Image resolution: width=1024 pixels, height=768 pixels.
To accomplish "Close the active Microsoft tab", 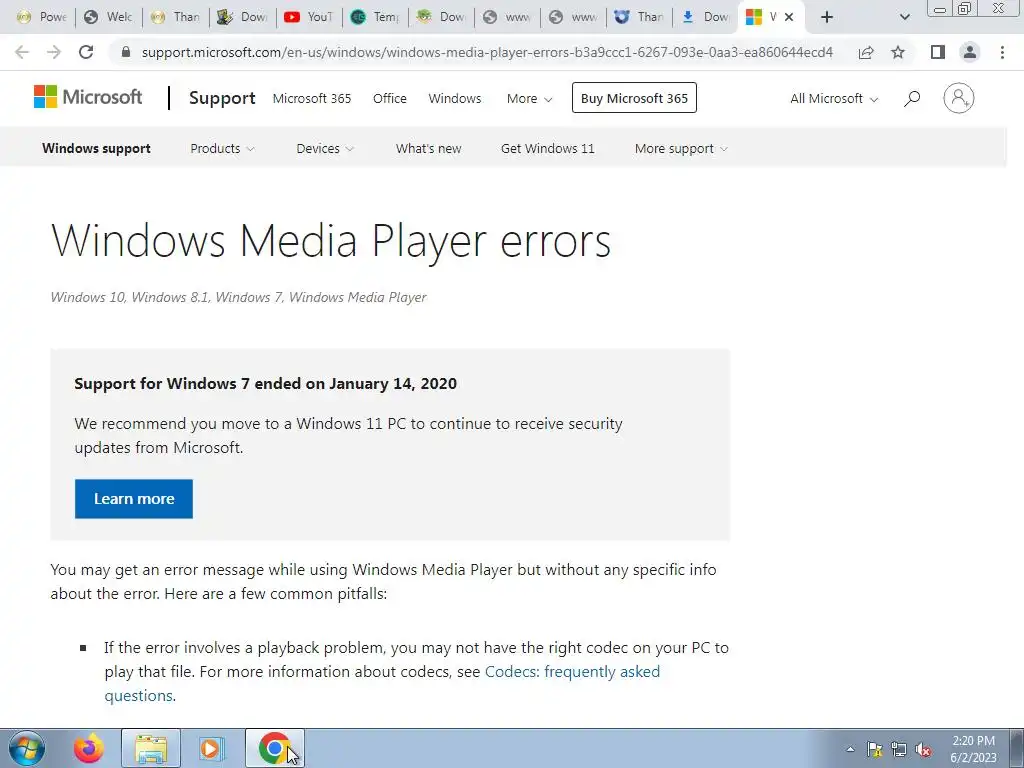I will coord(789,17).
